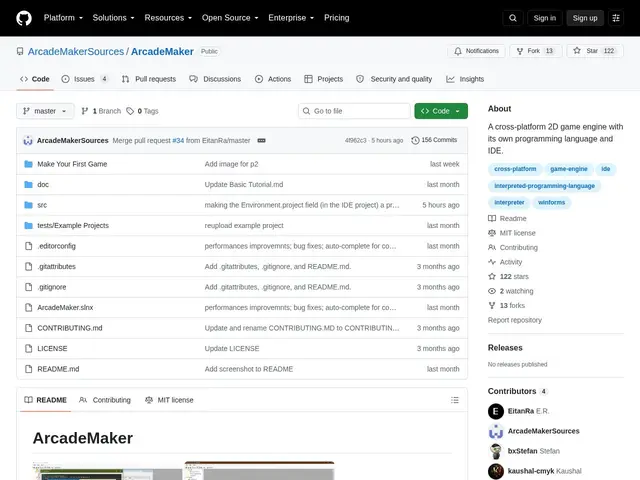Click the eye icon beside 2 watching
This screenshot has width=640, height=480.
coord(492,291)
